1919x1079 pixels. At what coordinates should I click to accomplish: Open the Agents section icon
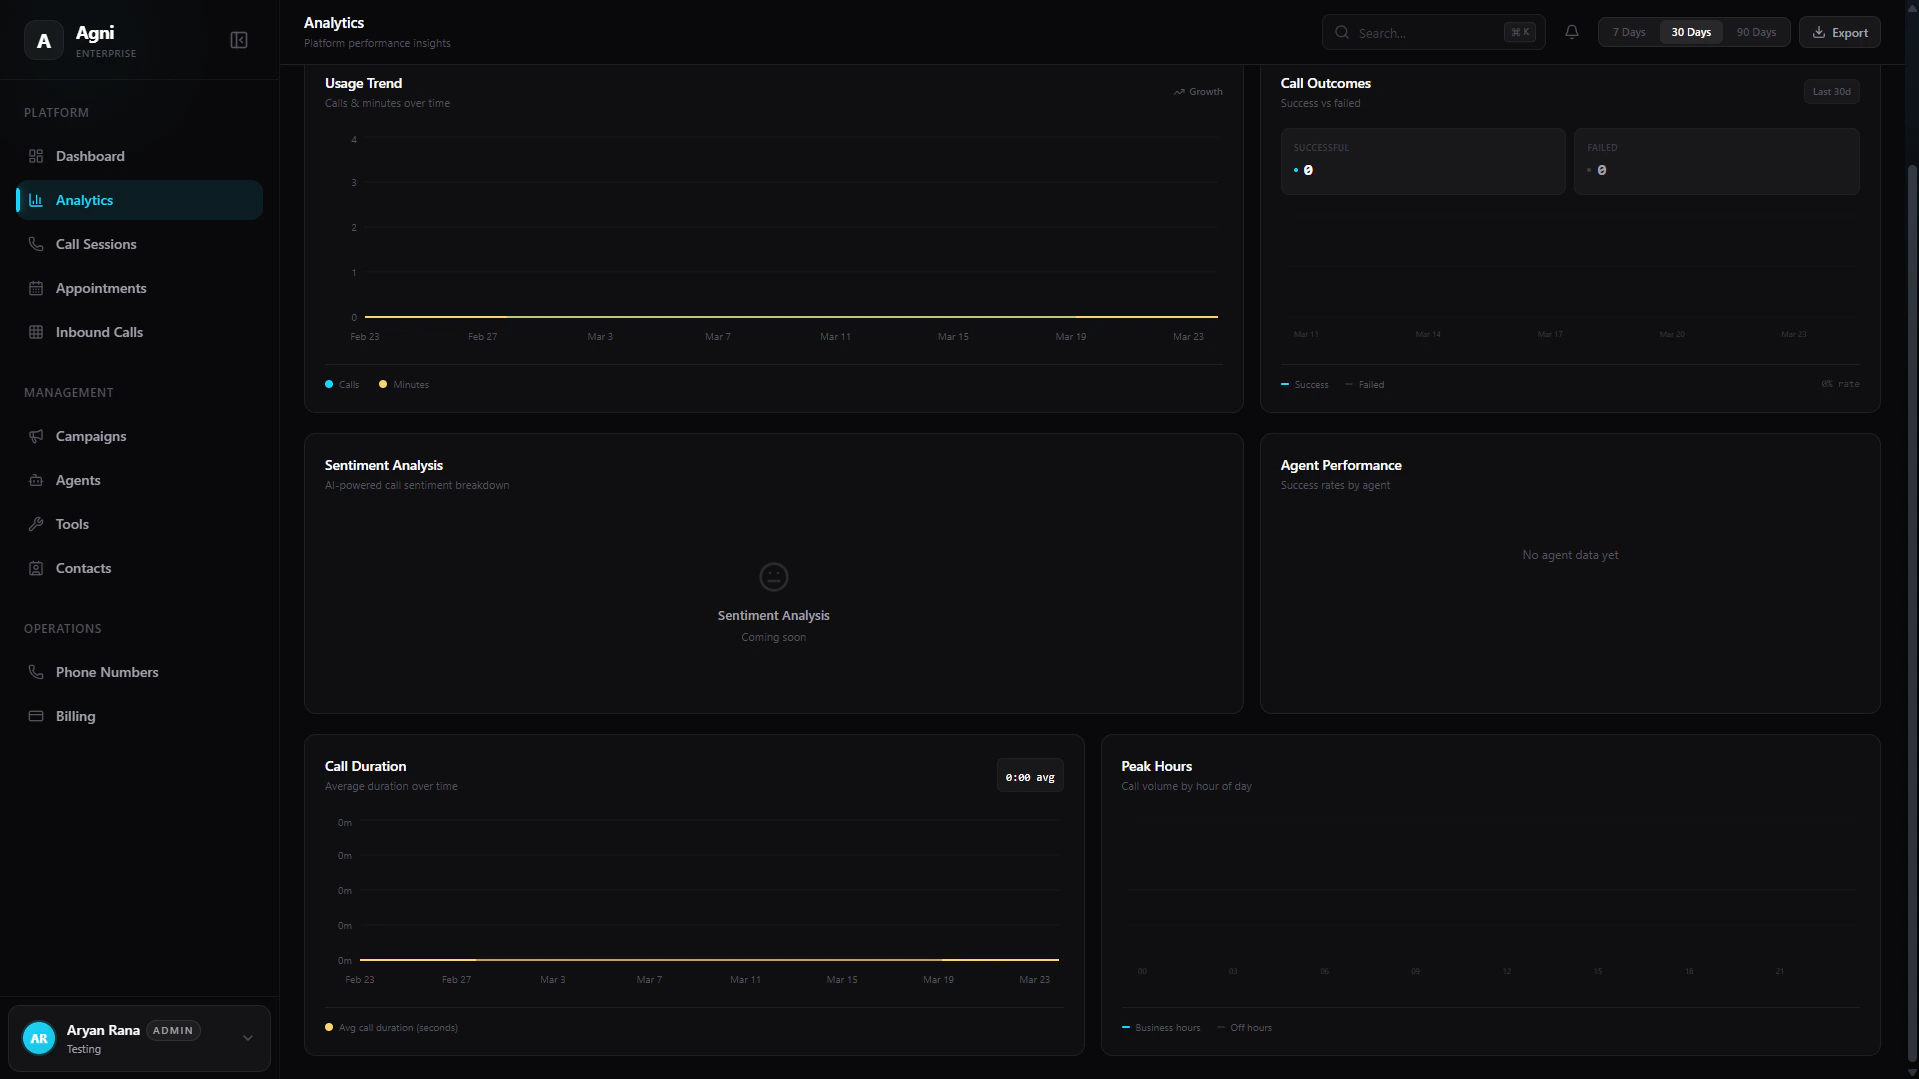[x=36, y=480]
